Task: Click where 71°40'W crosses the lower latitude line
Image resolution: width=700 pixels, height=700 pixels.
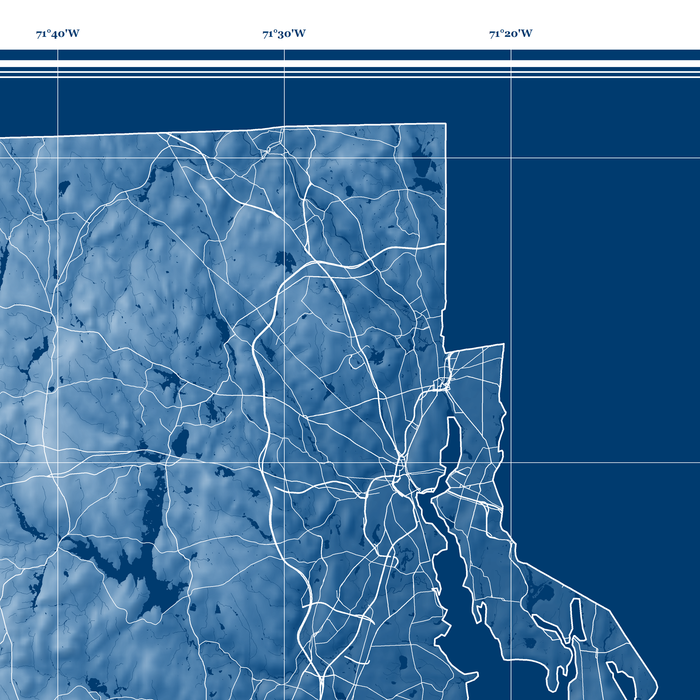Action: coord(58,462)
